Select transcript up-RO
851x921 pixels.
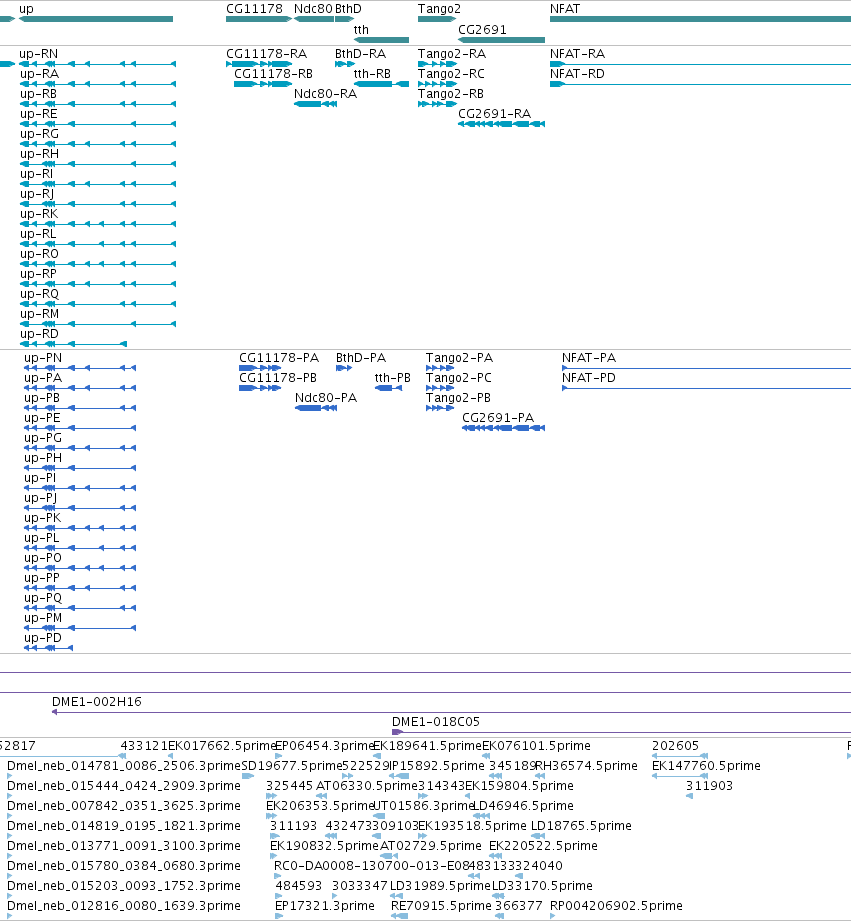97,264
